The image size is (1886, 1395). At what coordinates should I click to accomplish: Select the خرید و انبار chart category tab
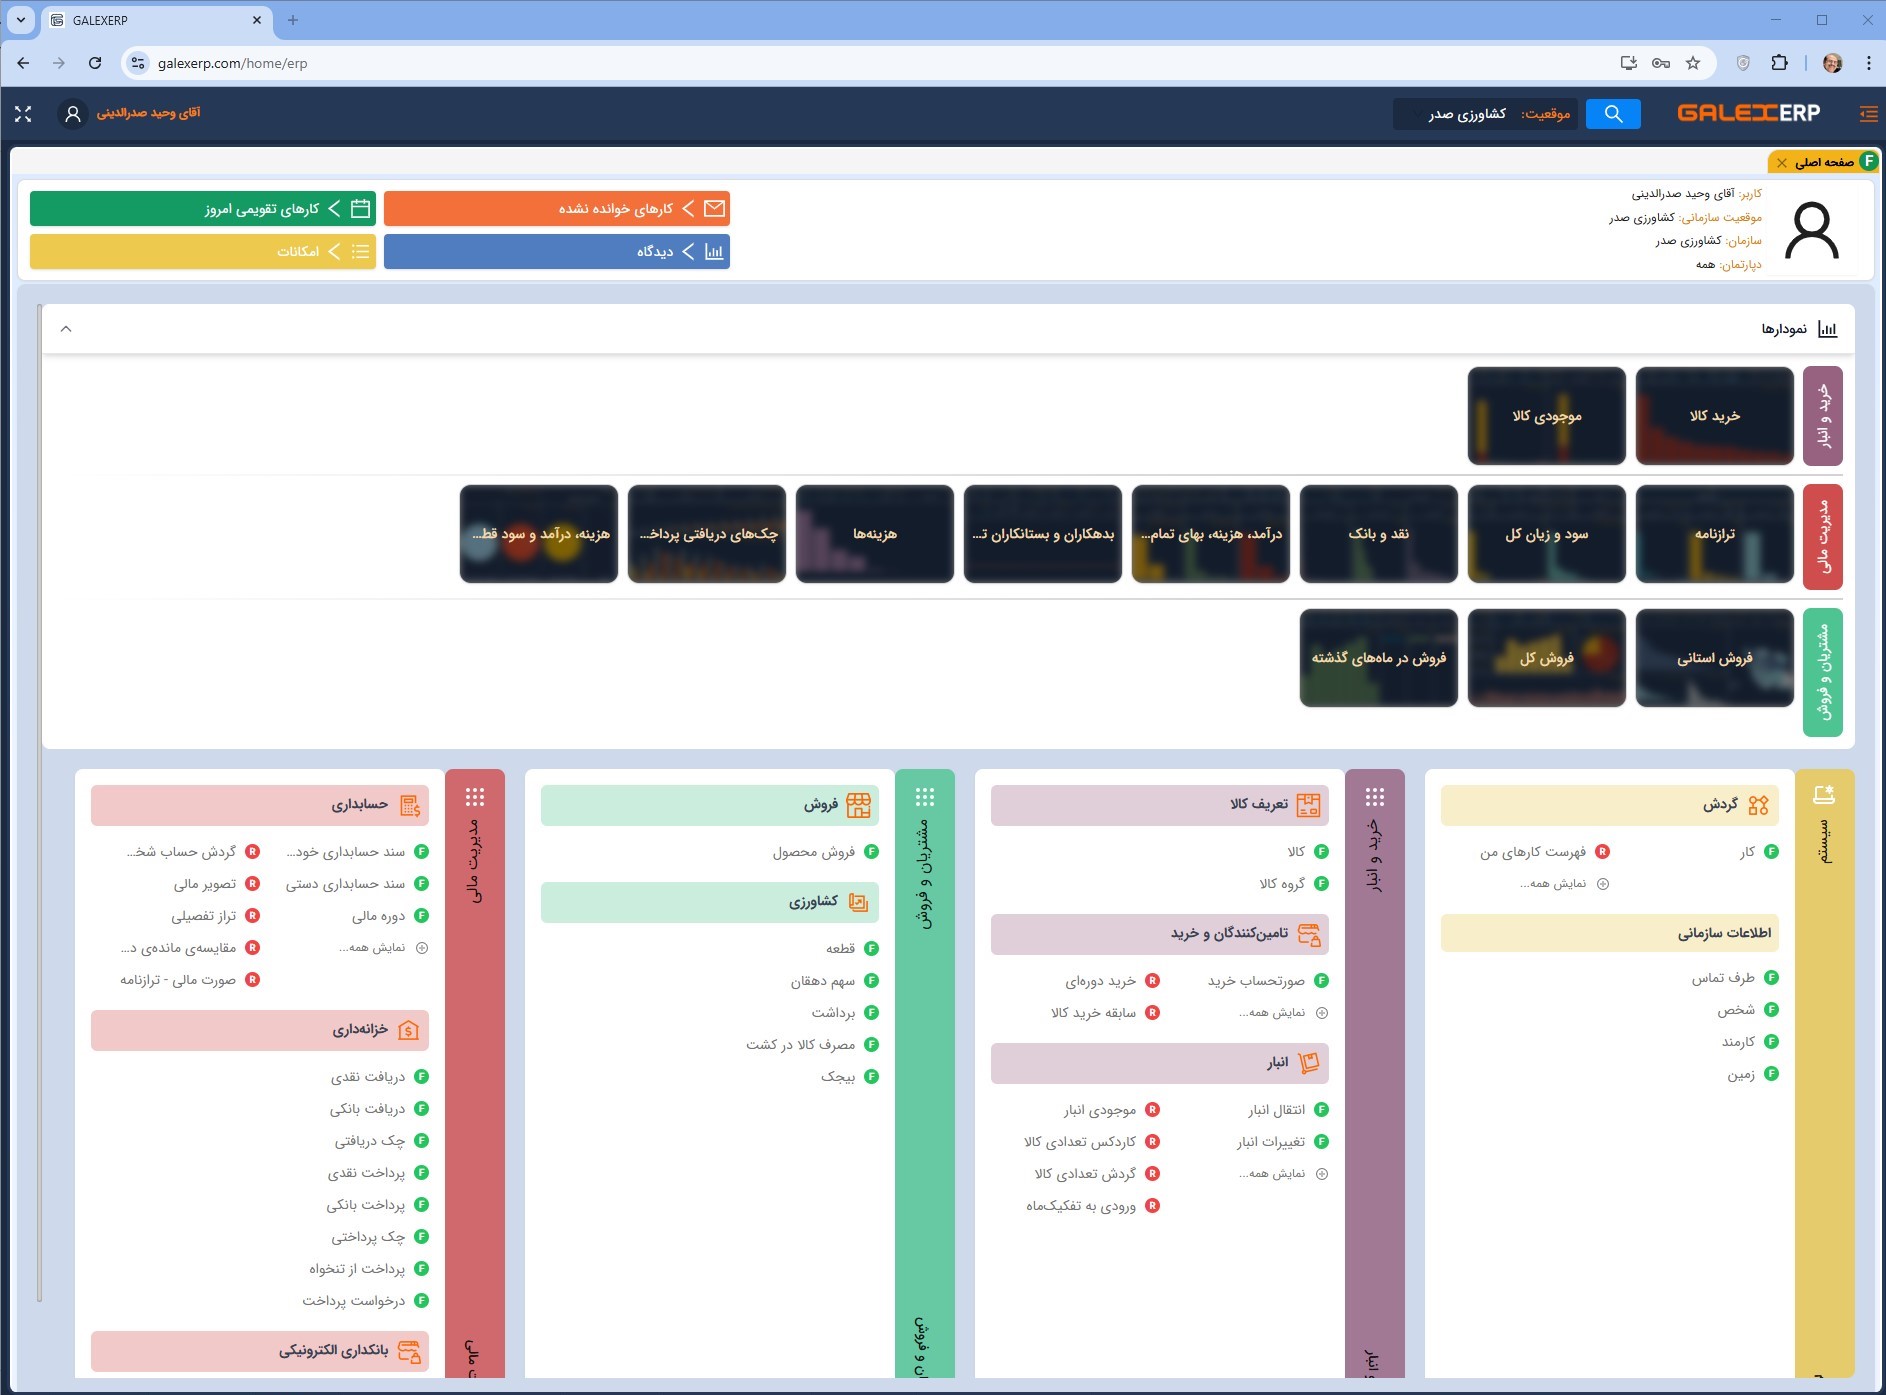(x=1823, y=416)
